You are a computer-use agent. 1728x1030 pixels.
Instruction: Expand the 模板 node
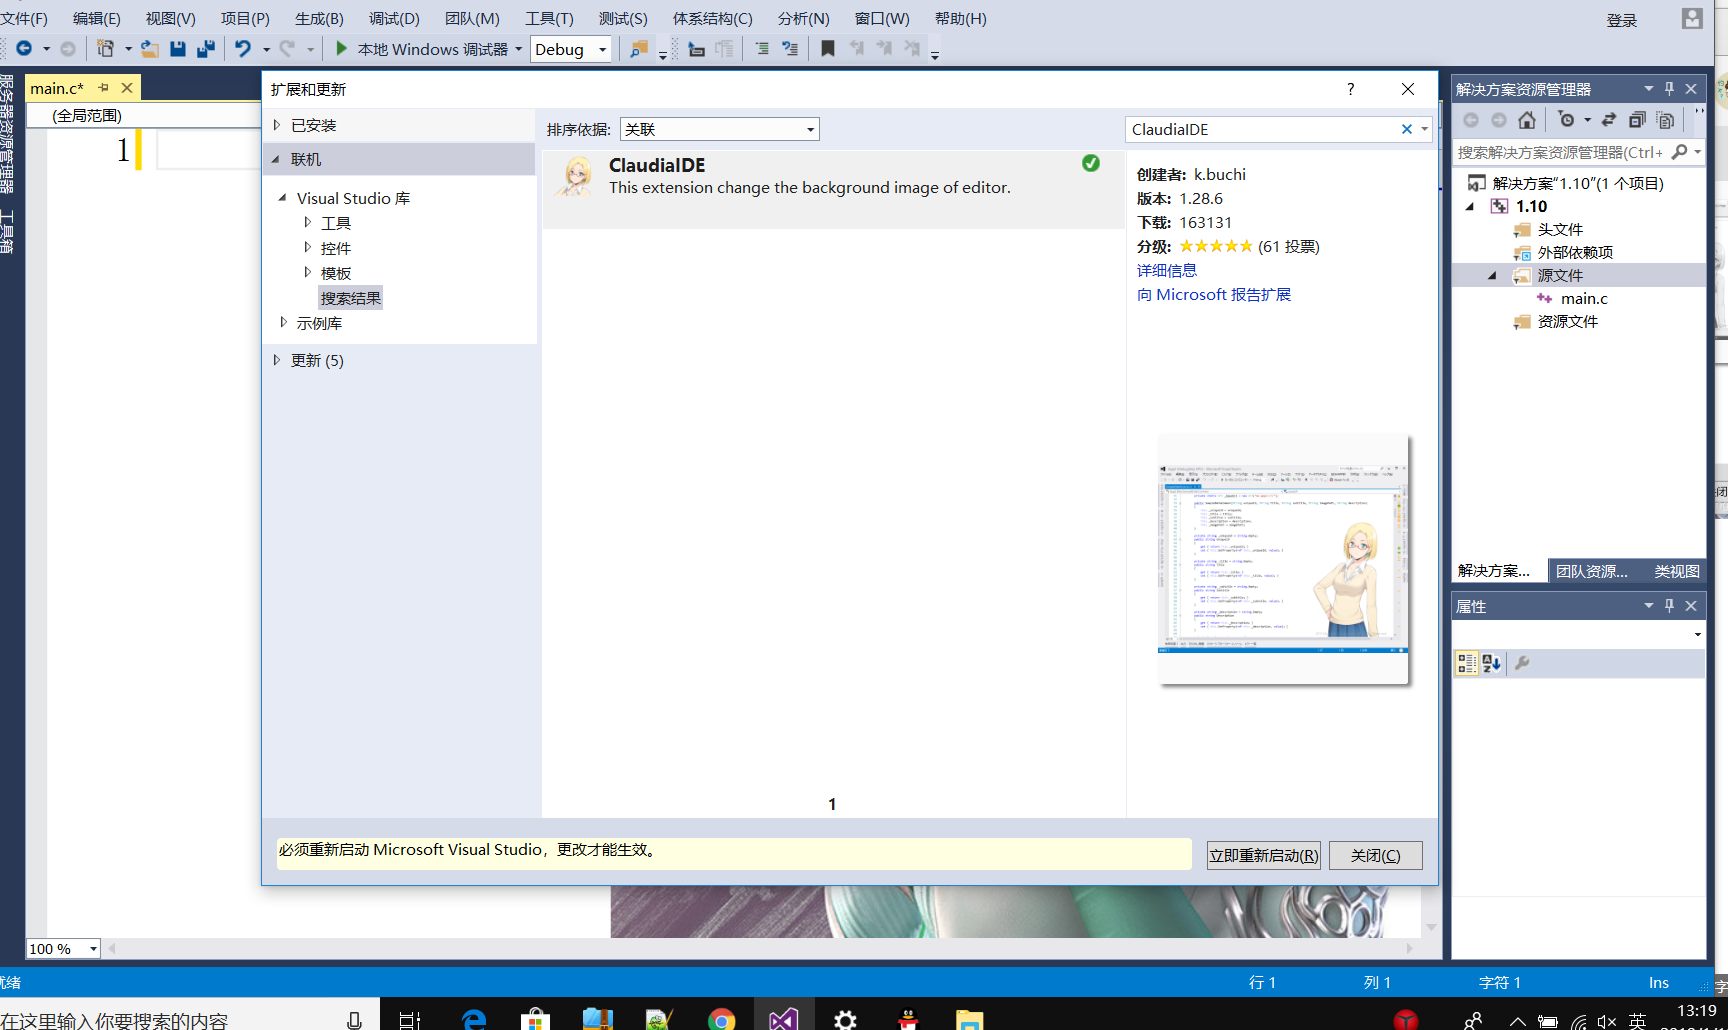point(307,272)
